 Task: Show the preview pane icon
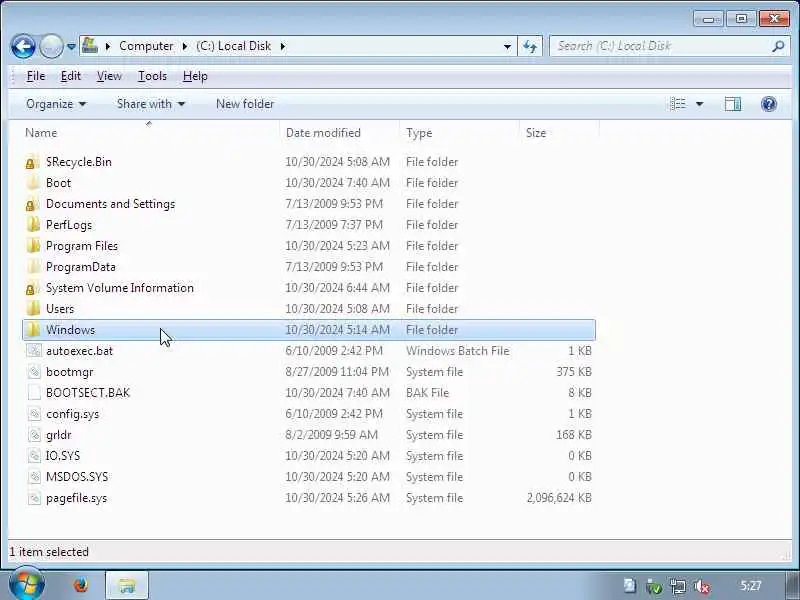click(x=733, y=104)
